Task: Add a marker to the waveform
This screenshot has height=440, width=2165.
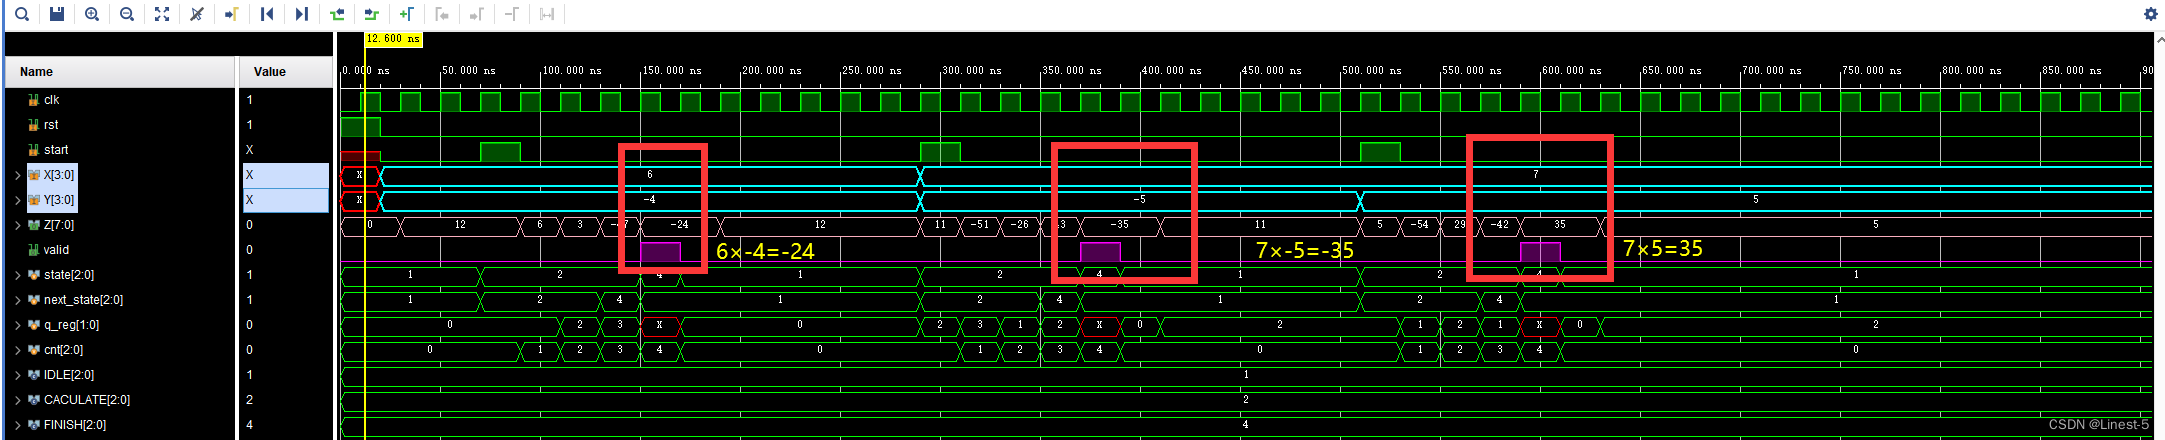Action: [407, 14]
